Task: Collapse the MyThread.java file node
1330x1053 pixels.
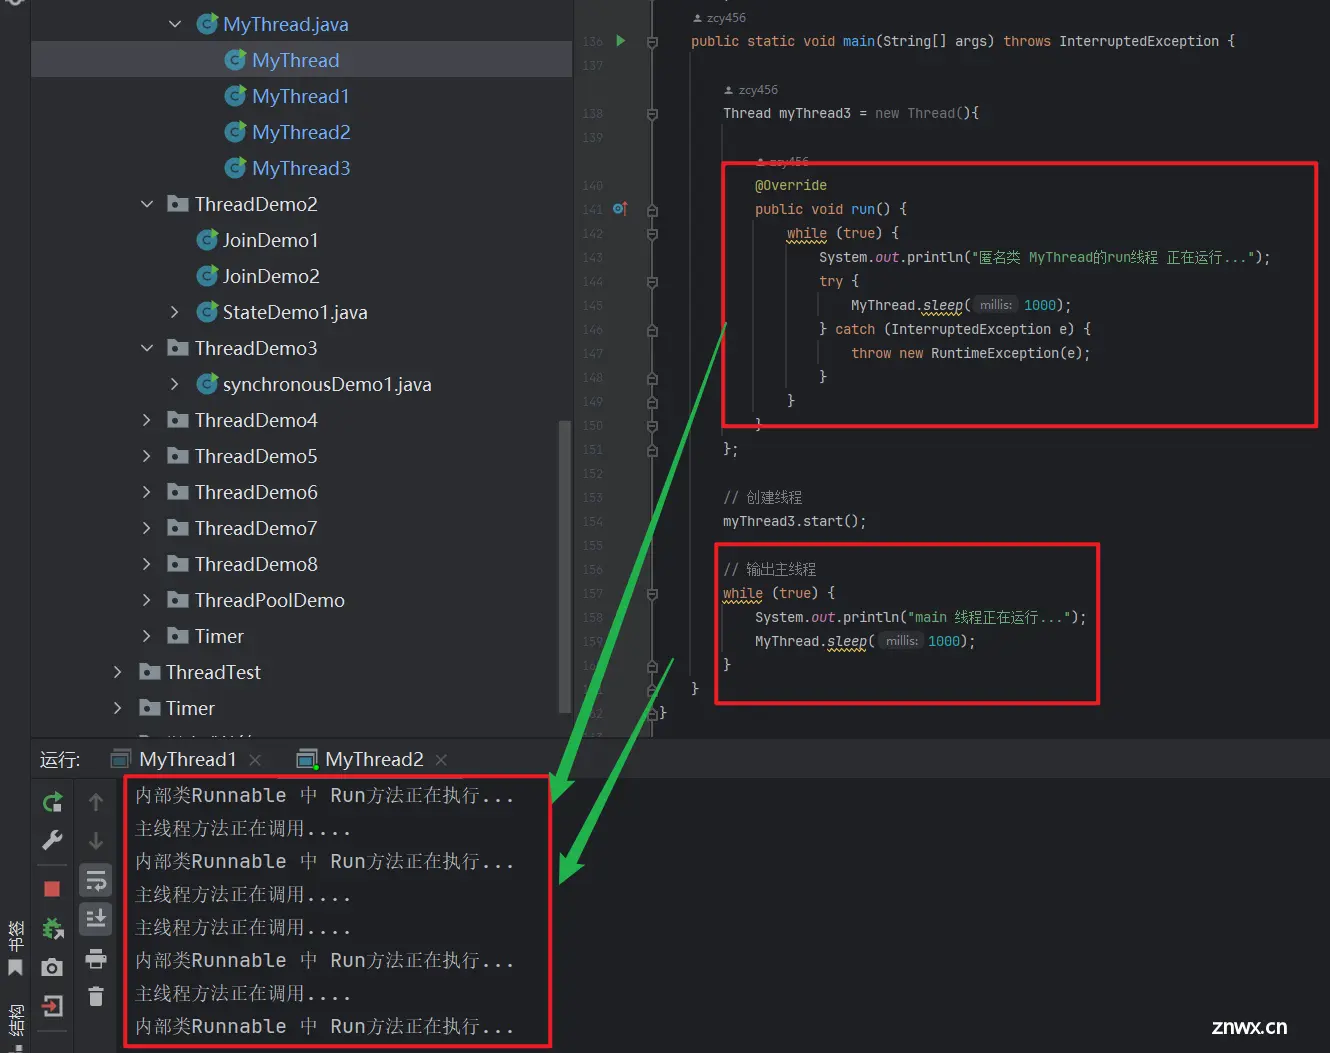Action: 175,24
